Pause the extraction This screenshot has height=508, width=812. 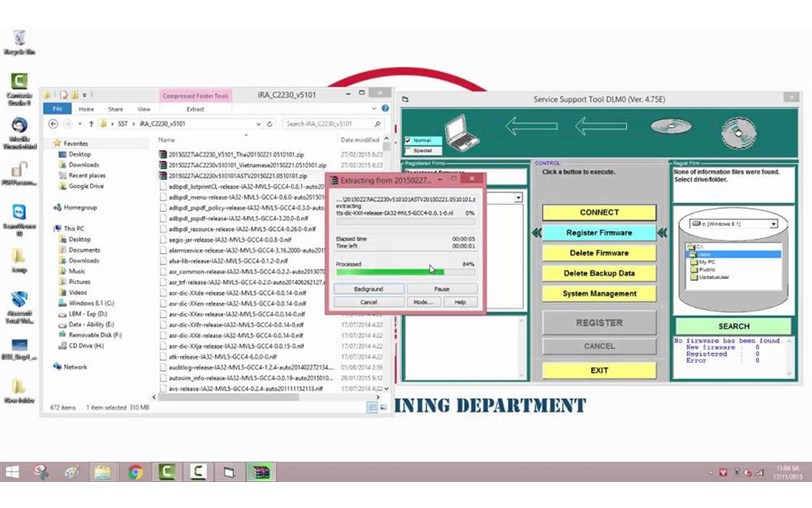click(x=442, y=289)
